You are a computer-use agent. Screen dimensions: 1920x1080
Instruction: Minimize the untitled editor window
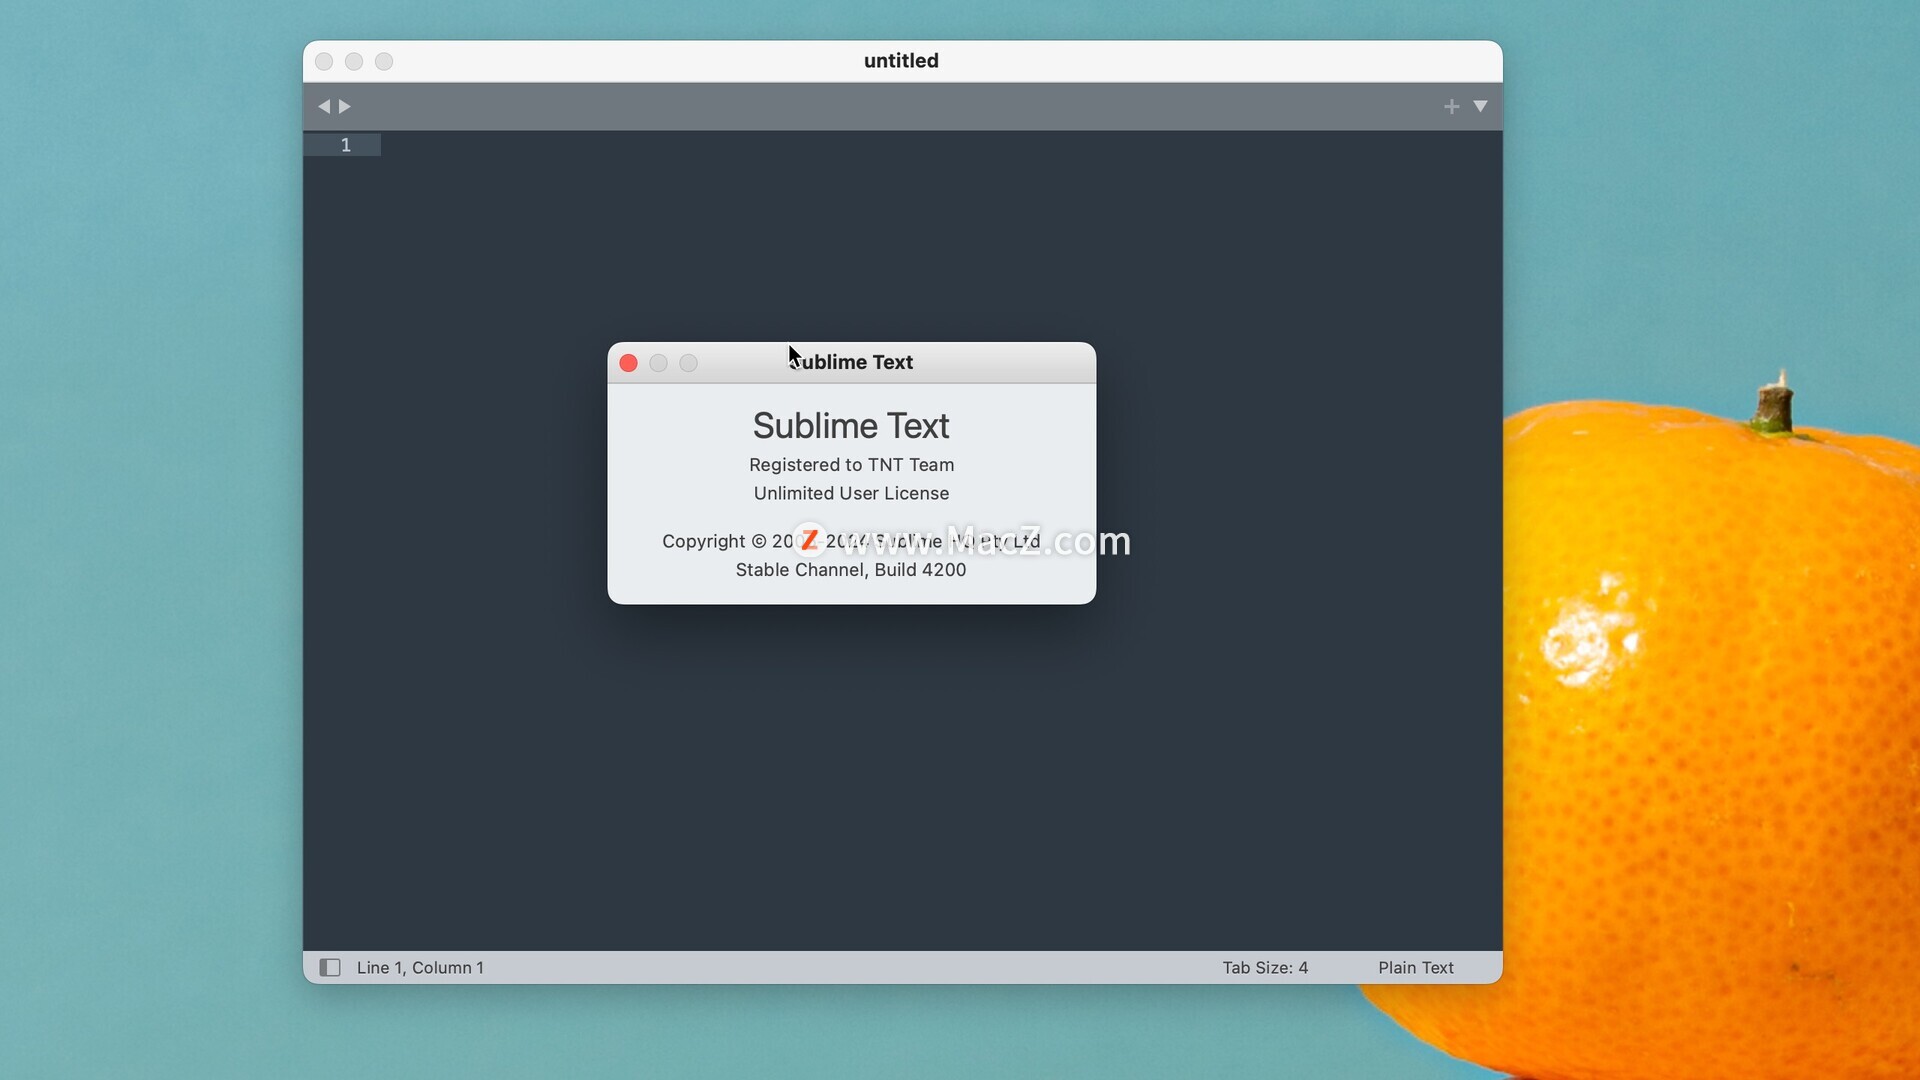coord(354,61)
